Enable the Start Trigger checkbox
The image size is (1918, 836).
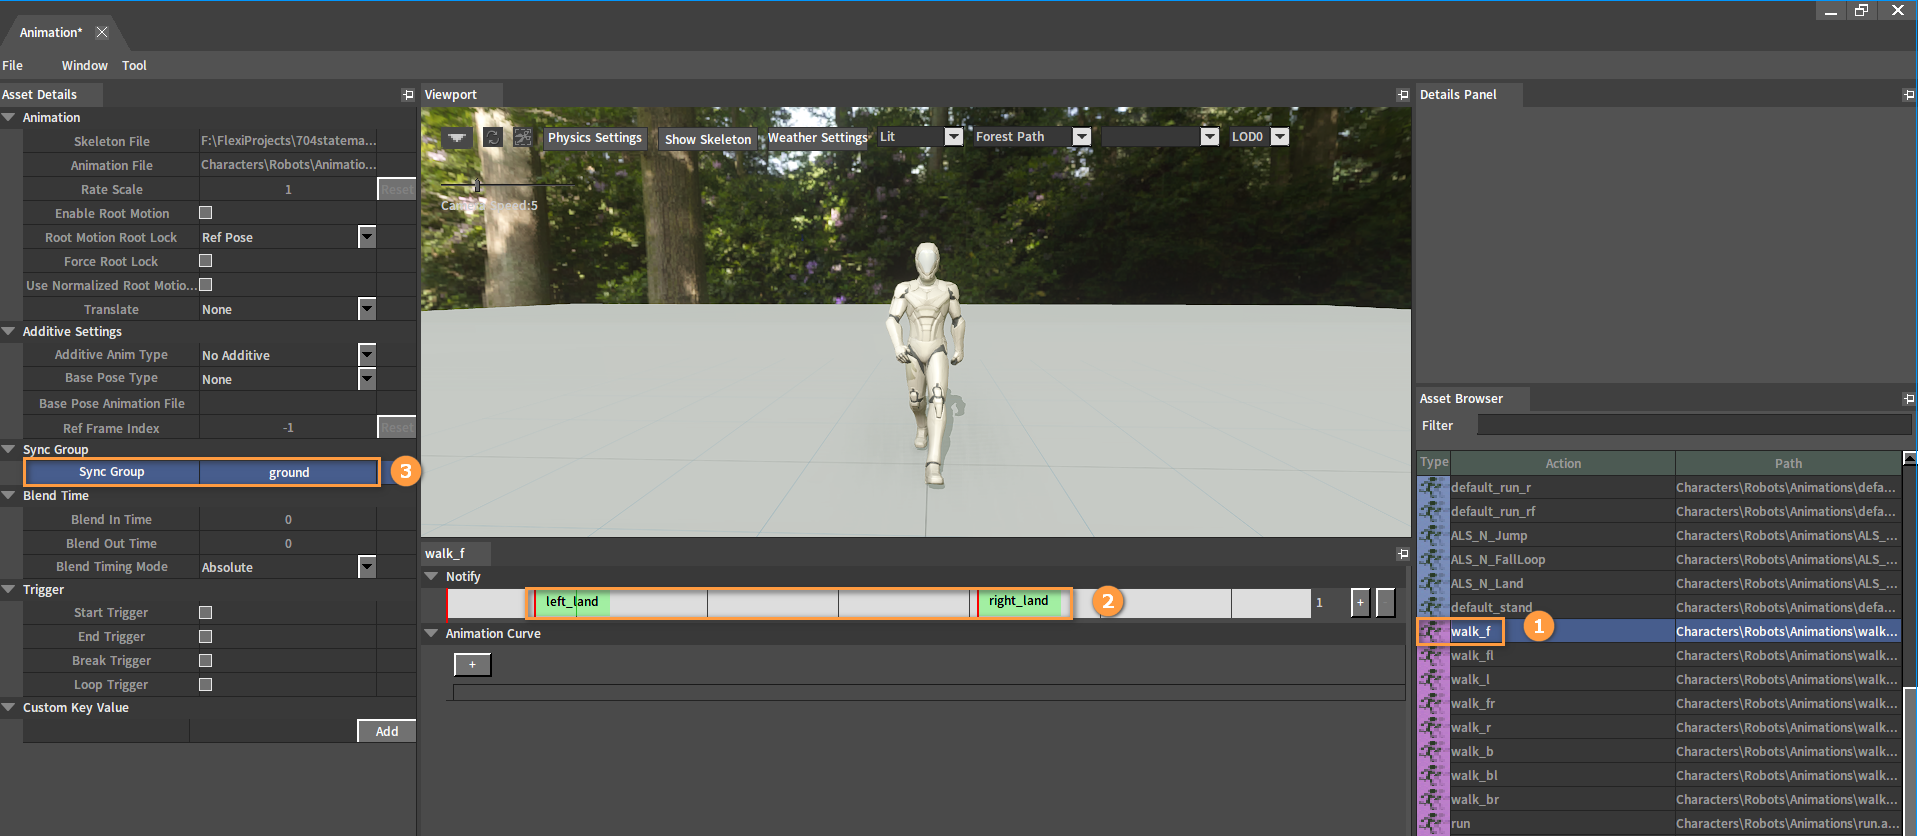pos(206,612)
